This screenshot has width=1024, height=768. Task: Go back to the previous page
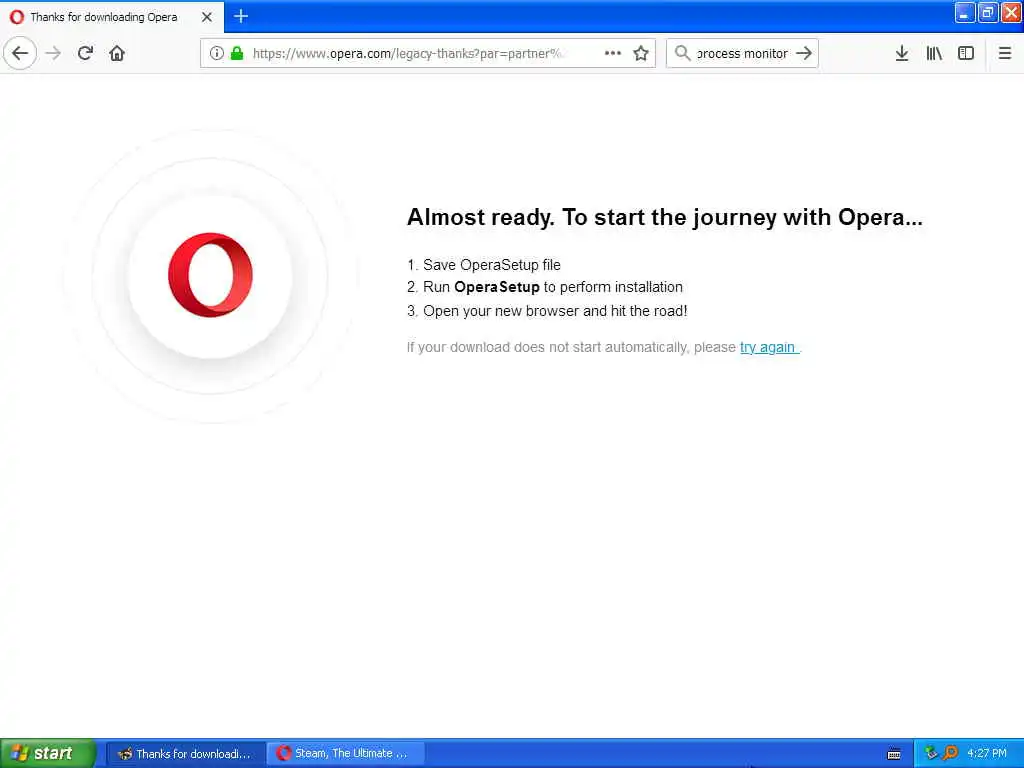tap(20, 53)
